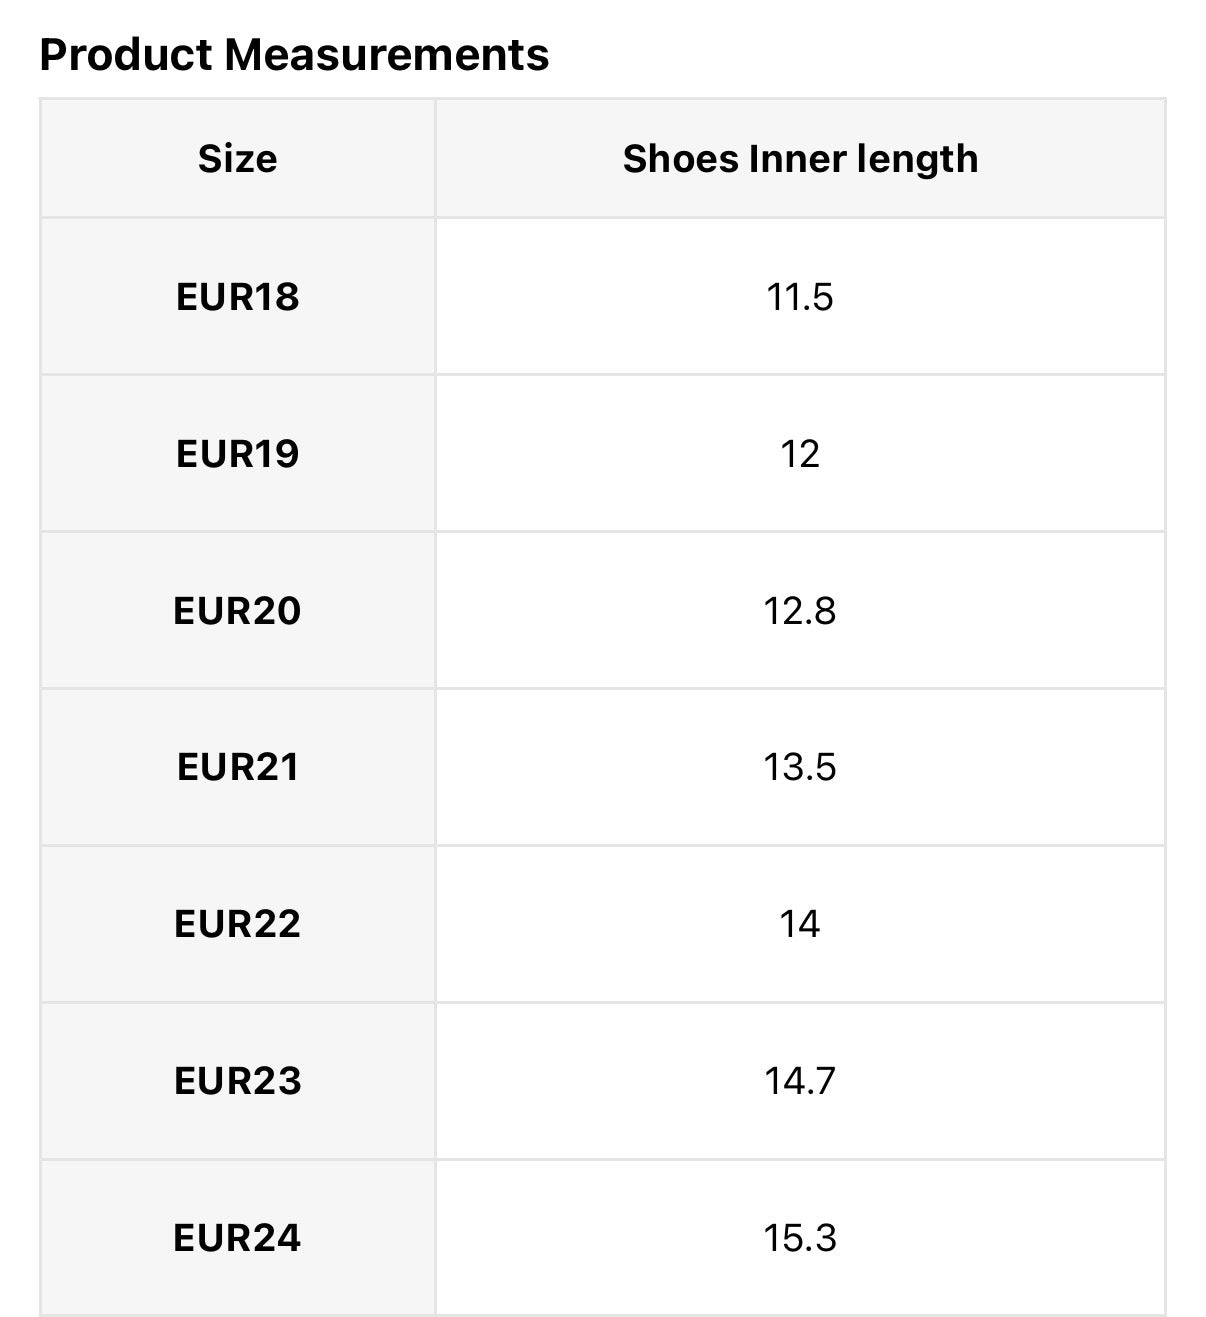The width and height of the screenshot is (1206, 1317).
Task: Select the EUR20 size cell
Action: click(237, 611)
